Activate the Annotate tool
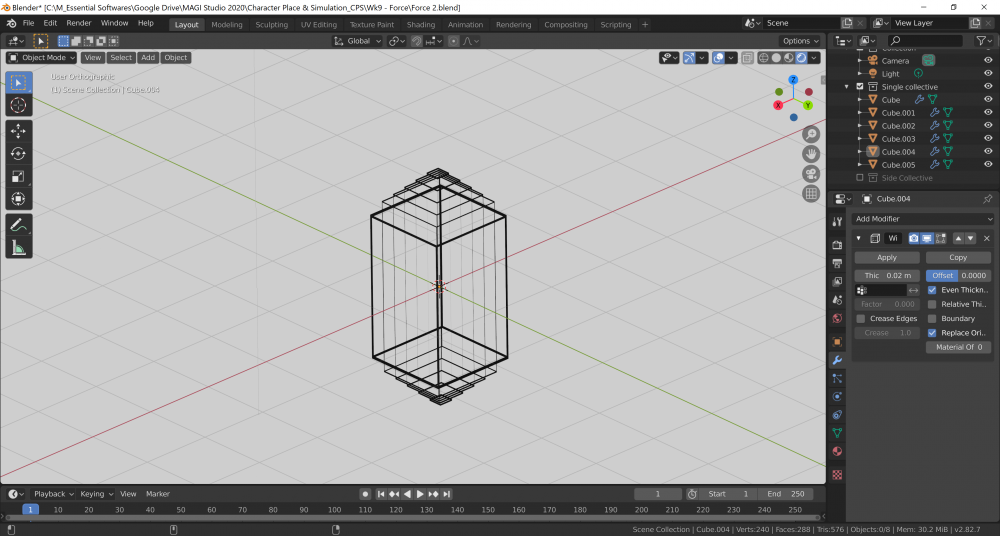 tap(18, 225)
